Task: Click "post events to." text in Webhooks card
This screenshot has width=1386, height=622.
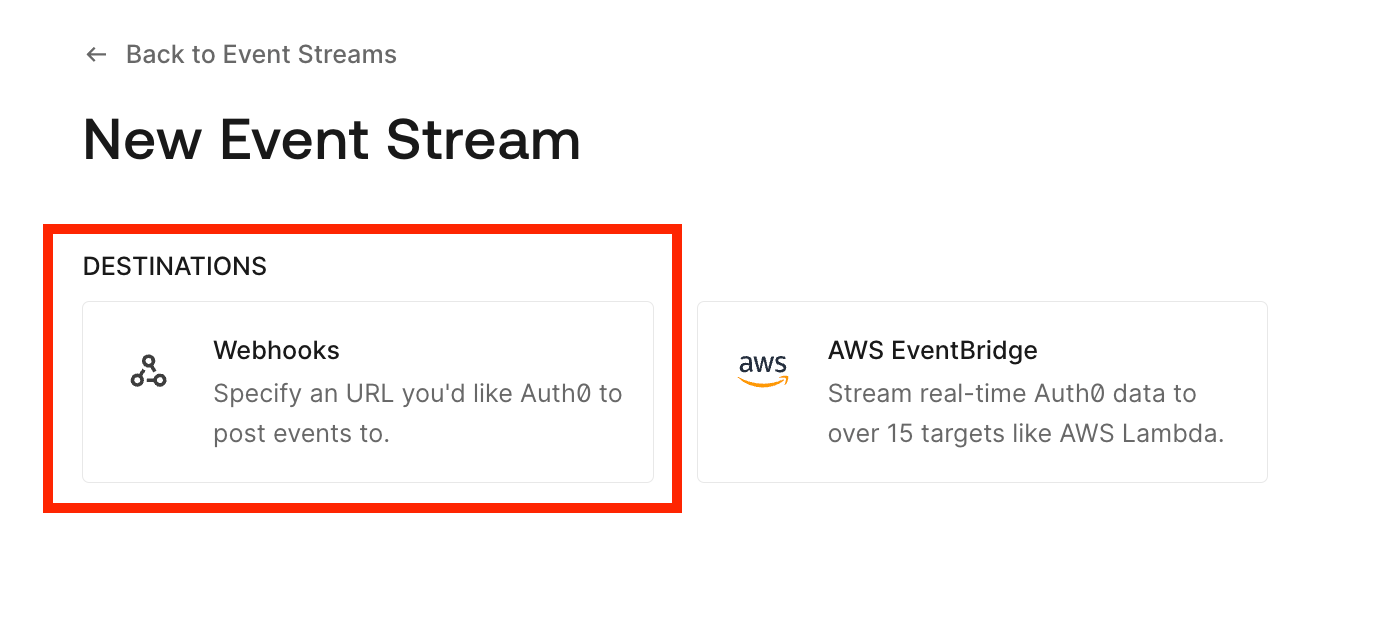Action: click(x=301, y=435)
